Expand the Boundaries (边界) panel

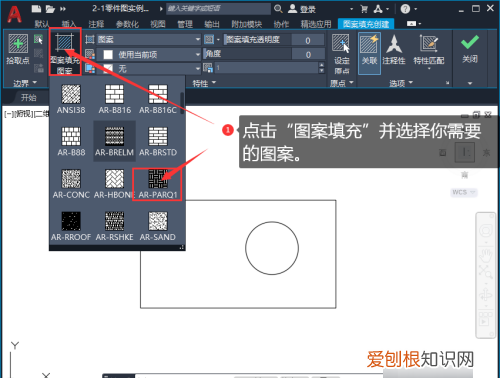coord(25,83)
